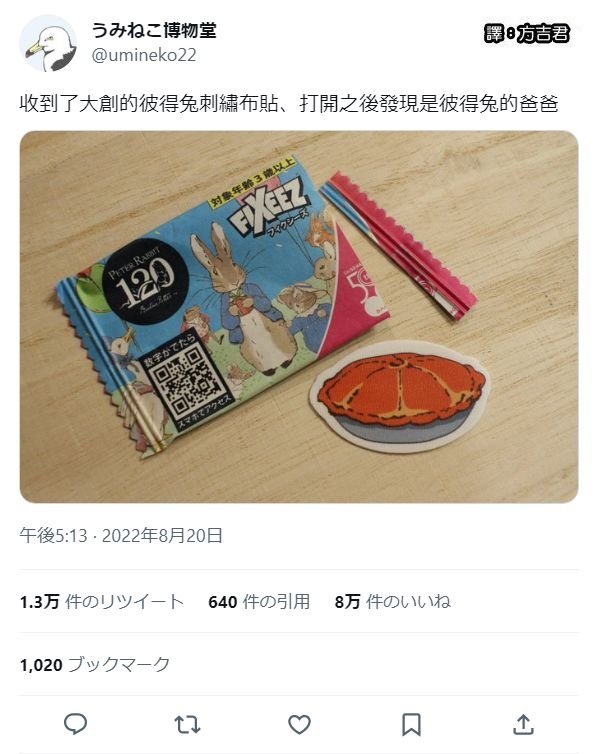
Task: Click the QR code in the photo
Action: point(186,381)
